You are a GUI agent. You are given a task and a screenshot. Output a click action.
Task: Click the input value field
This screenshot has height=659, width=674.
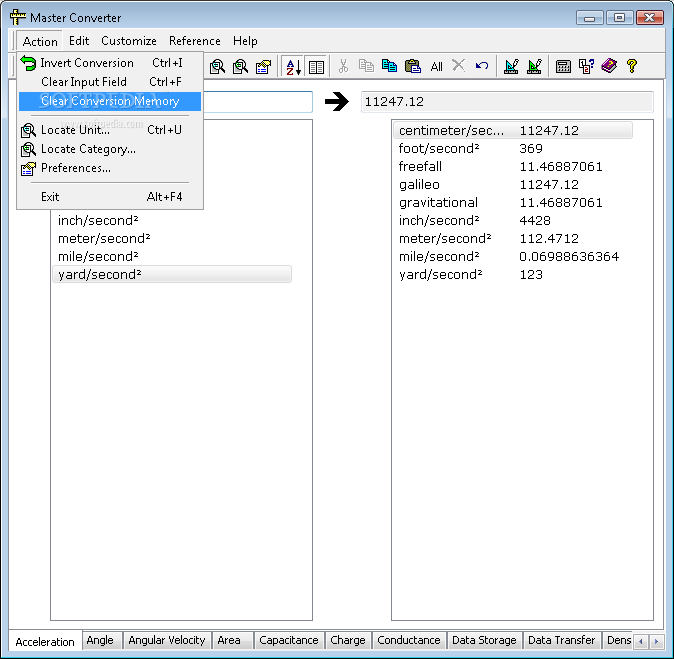257,101
